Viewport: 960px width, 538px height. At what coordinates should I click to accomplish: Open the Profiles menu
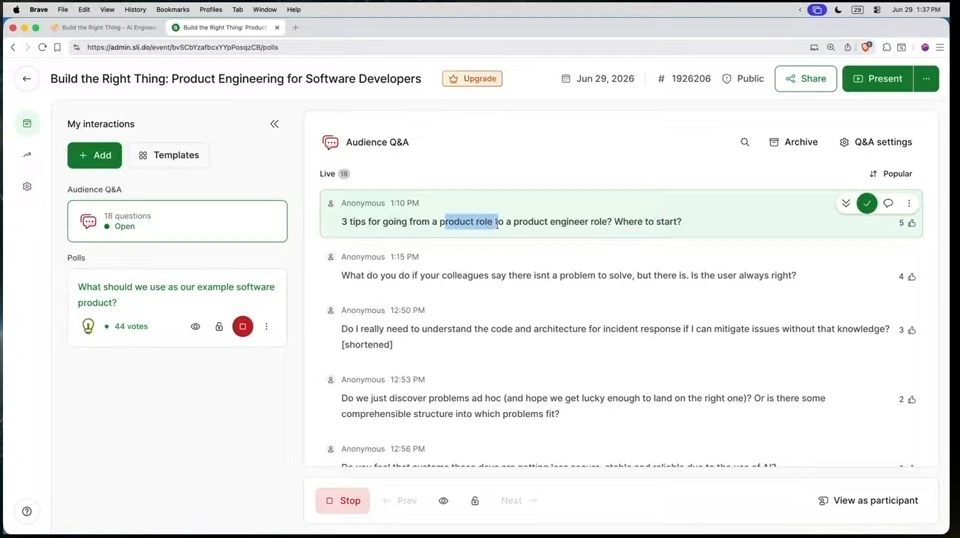[x=211, y=10]
